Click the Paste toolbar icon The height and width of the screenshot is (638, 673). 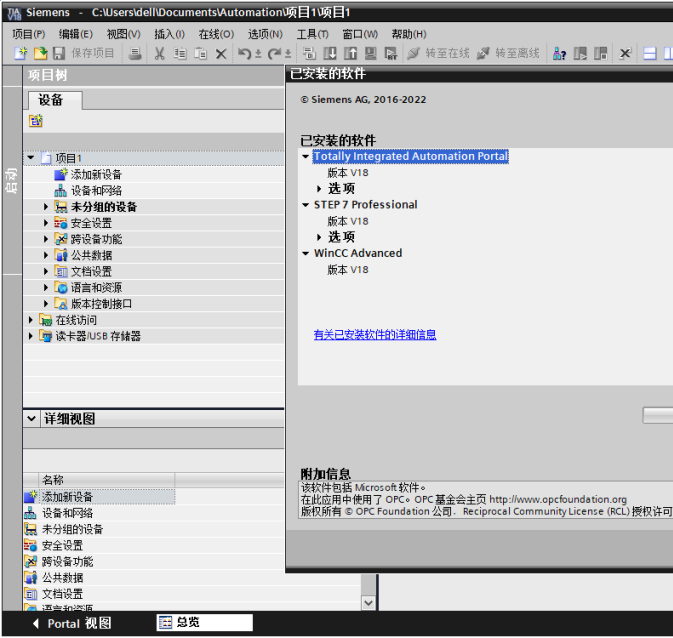(200, 53)
